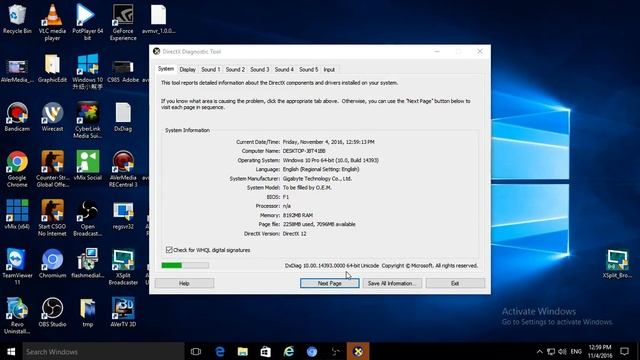Select the XSplit_Bro icon at right edge
The width and height of the screenshot is (640, 360).
617,263
